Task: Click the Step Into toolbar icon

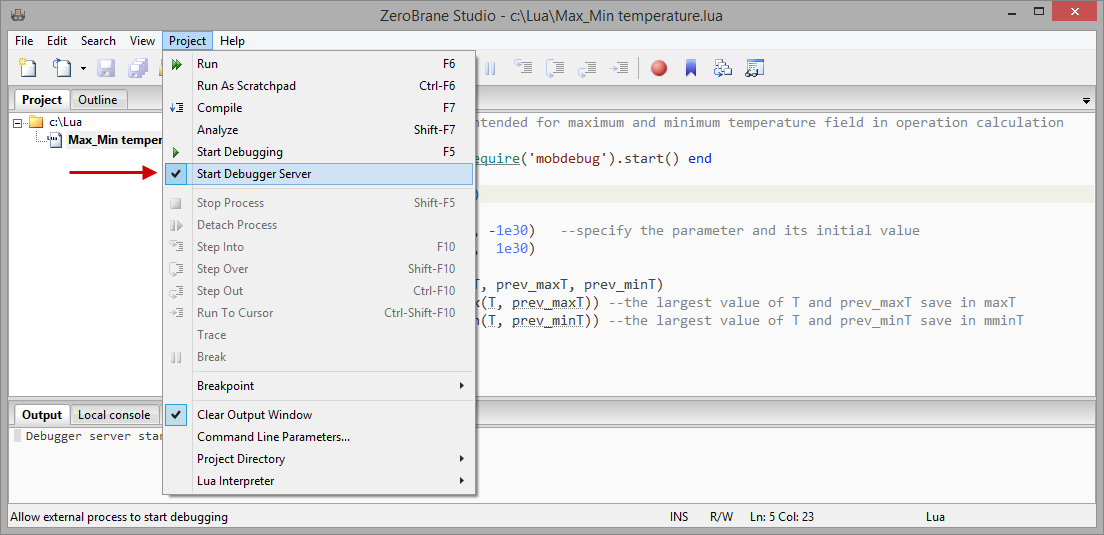Action: [522, 68]
